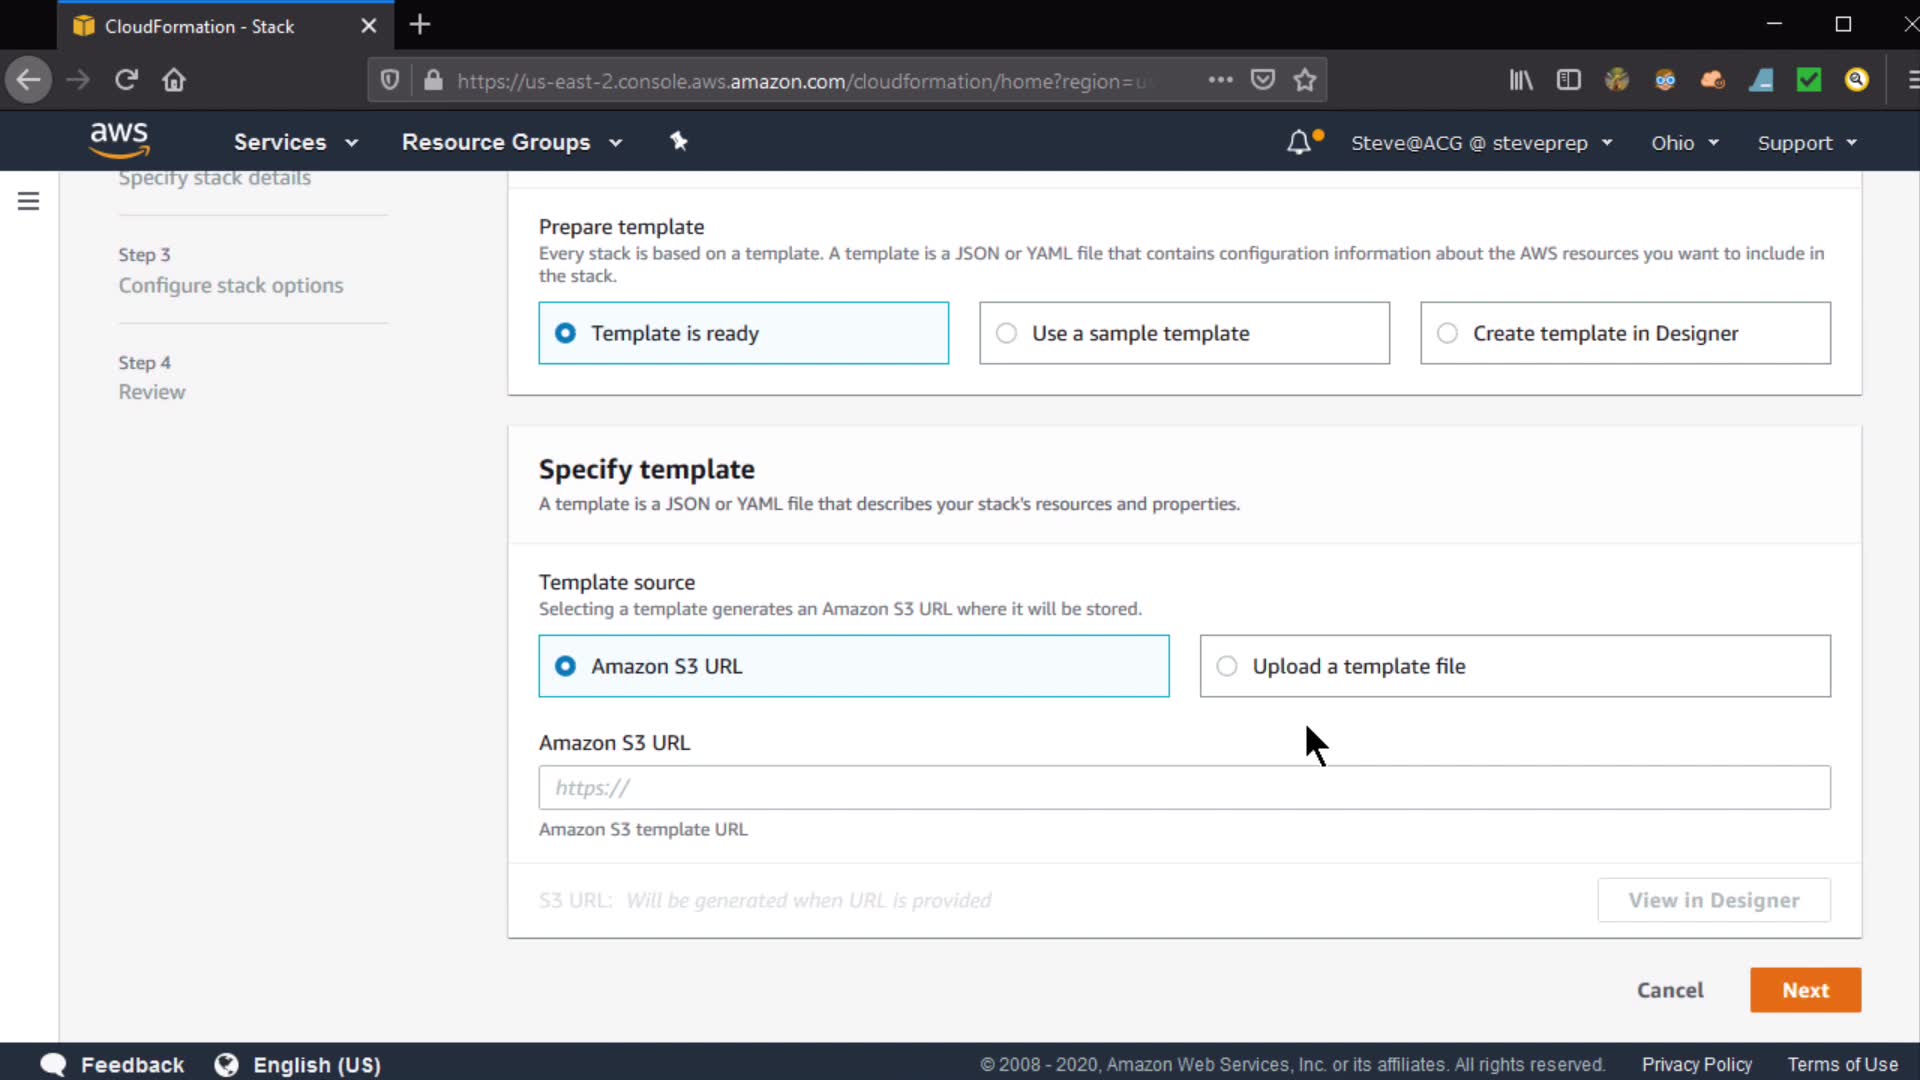Open the notifications bell icon
This screenshot has height=1080, width=1920.
coord(1298,142)
